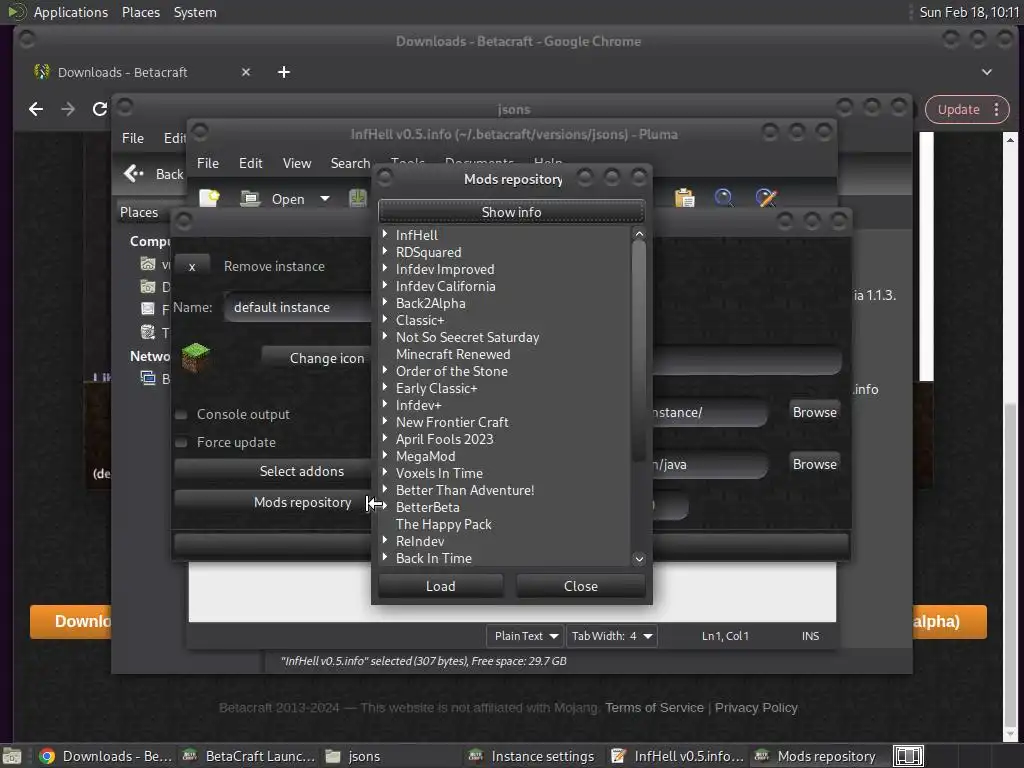Screen dimensions: 1024x768
Task: Go back using Chrome's back arrow
Action: pos(36,109)
